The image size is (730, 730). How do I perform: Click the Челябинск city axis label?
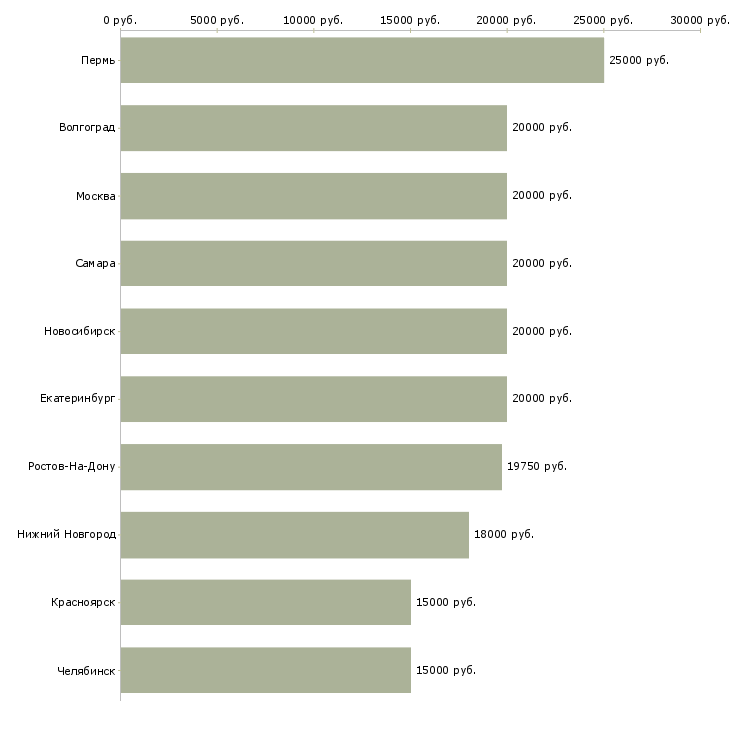point(87,670)
